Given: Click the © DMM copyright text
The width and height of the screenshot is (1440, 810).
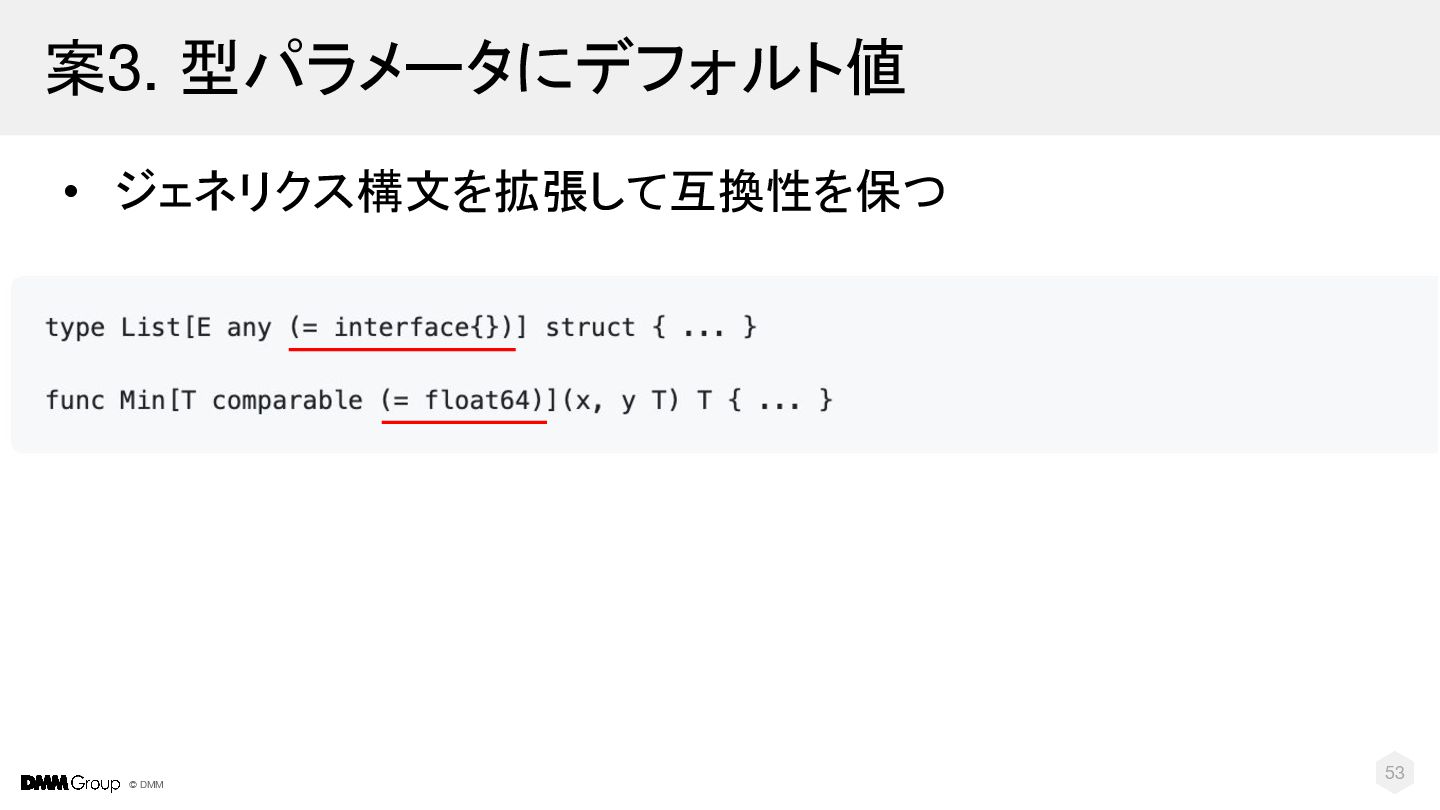Looking at the screenshot, I should pyautogui.click(x=146, y=785).
